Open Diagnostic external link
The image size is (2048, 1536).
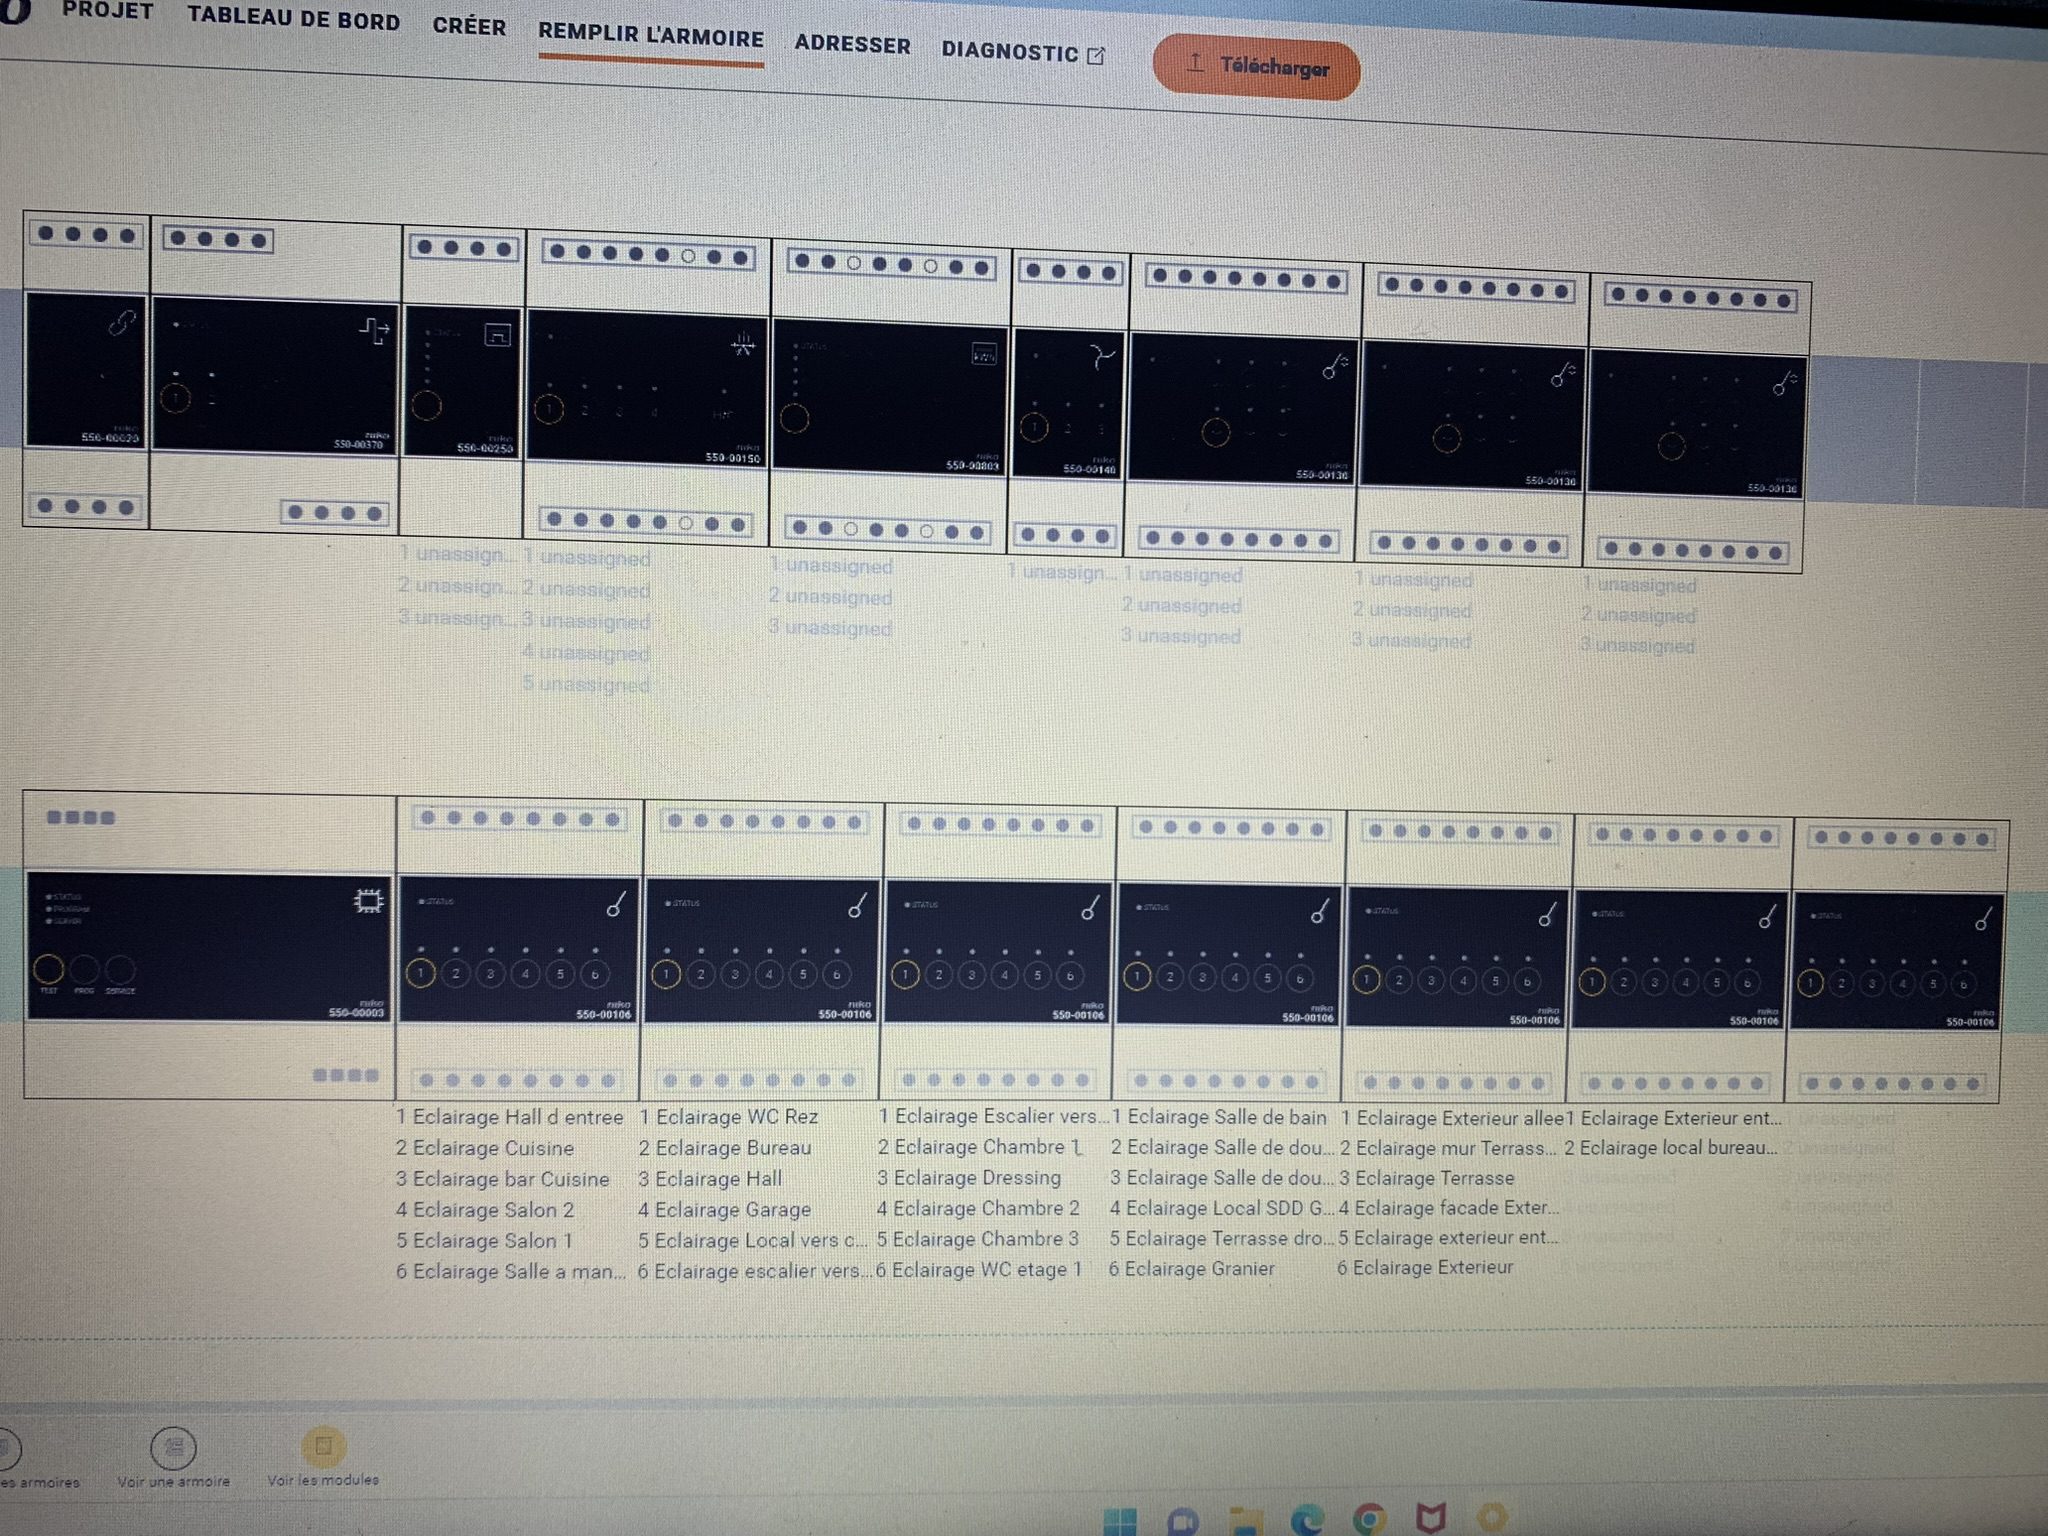point(1023,53)
